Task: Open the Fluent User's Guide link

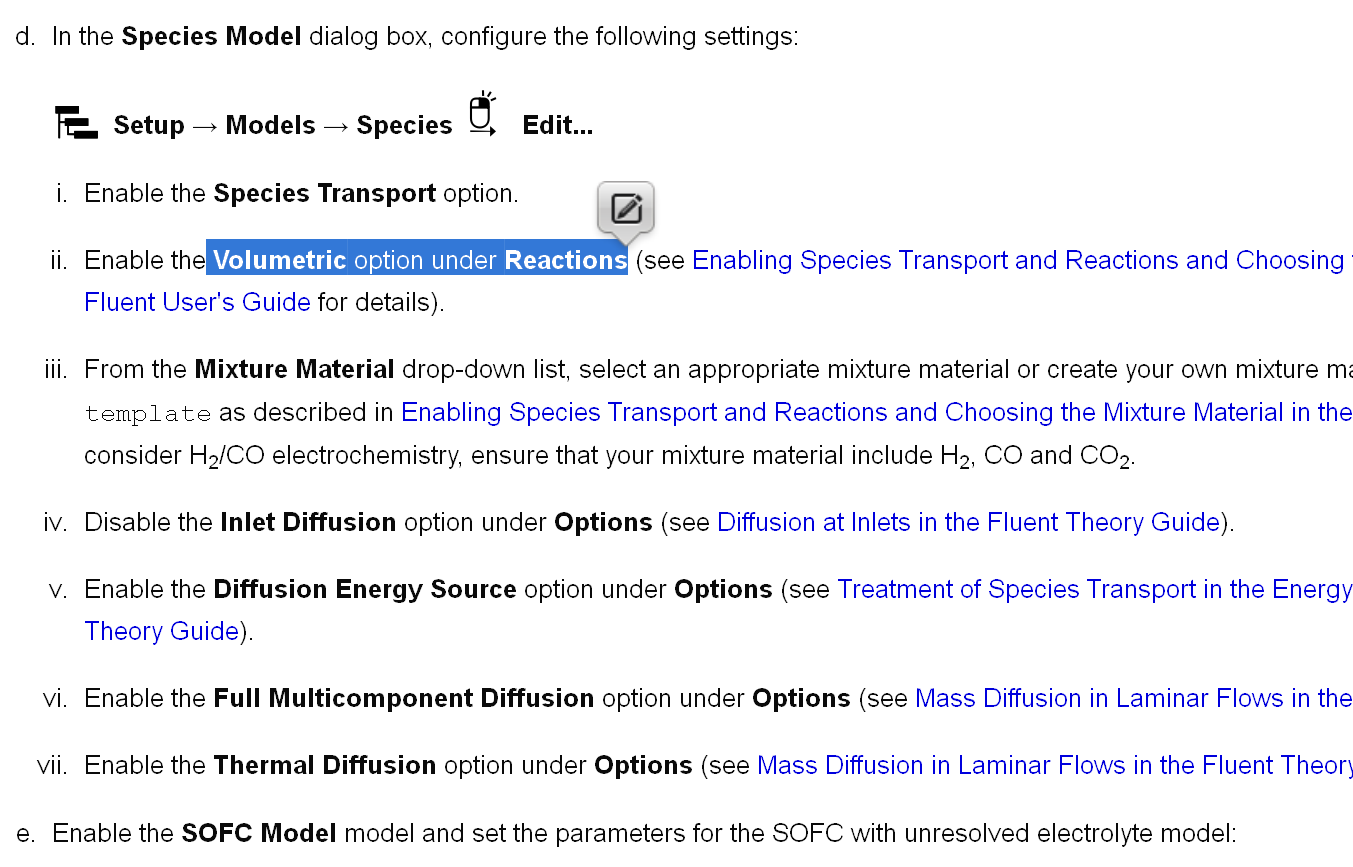Action: [x=197, y=302]
